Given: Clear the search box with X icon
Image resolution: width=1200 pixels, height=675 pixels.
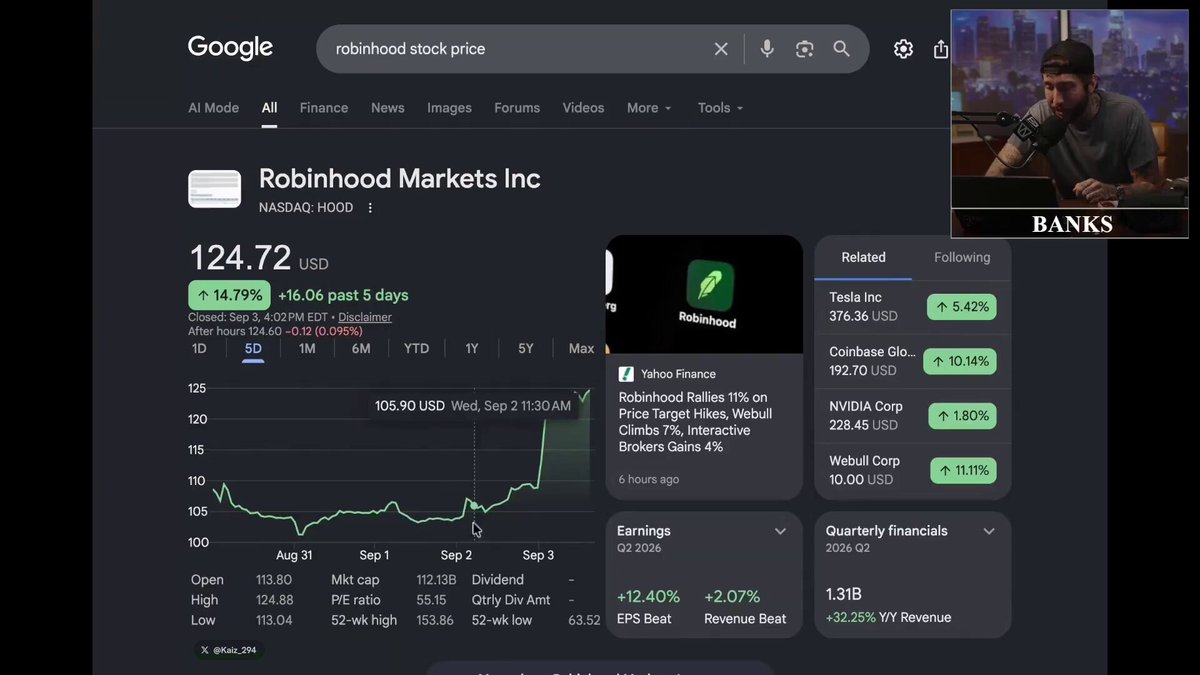Looking at the screenshot, I should tap(721, 49).
